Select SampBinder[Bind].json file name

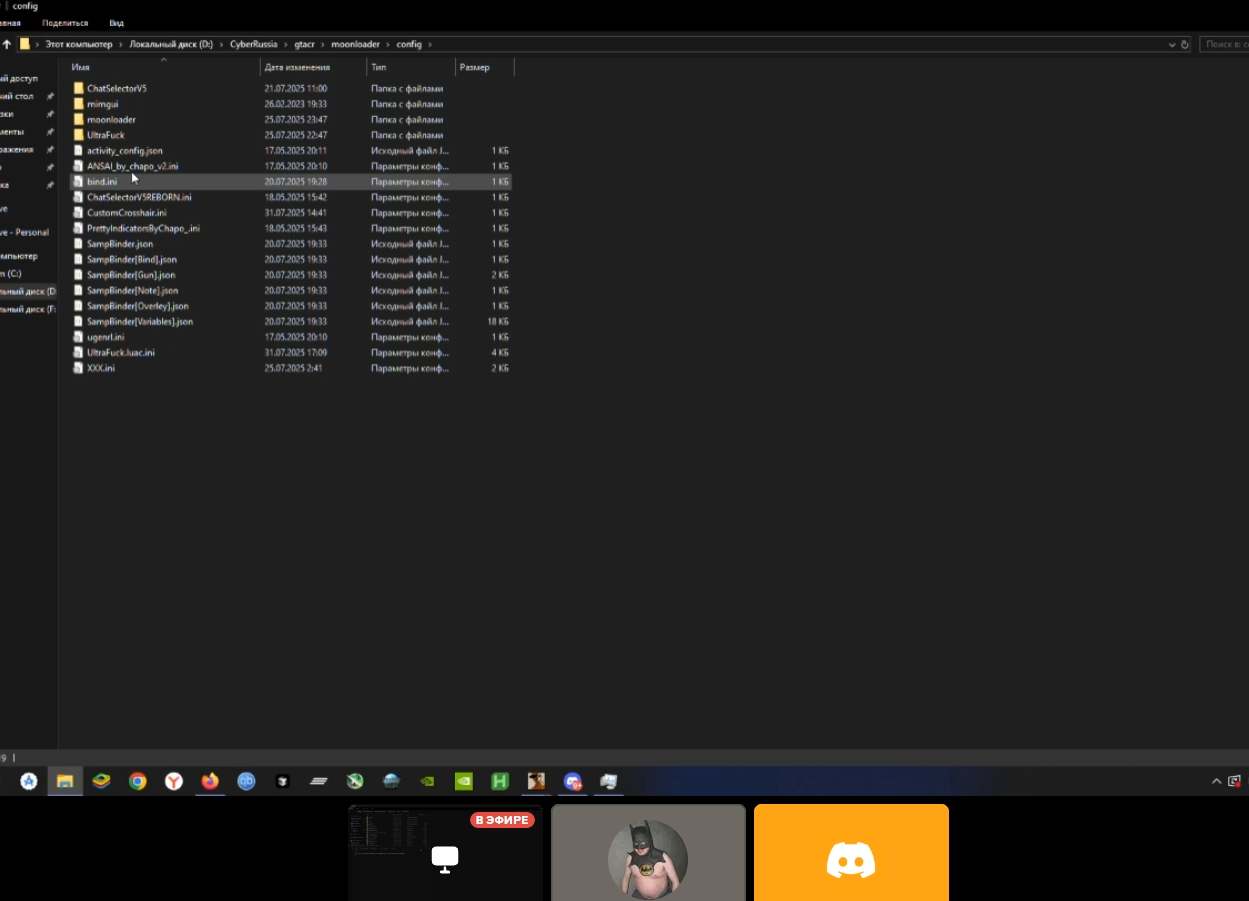pos(132,259)
